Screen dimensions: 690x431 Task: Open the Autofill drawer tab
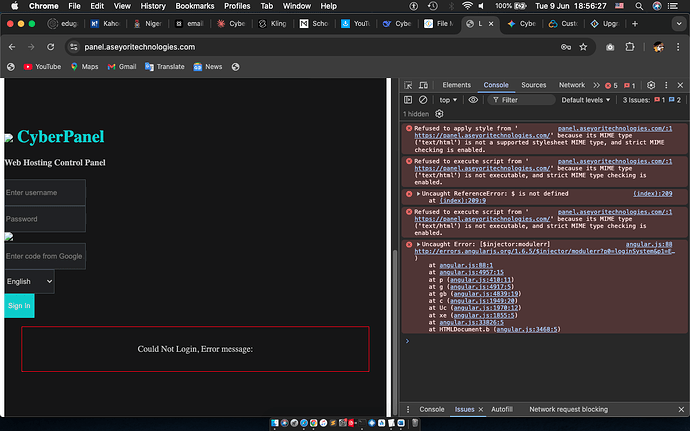[x=502, y=409]
